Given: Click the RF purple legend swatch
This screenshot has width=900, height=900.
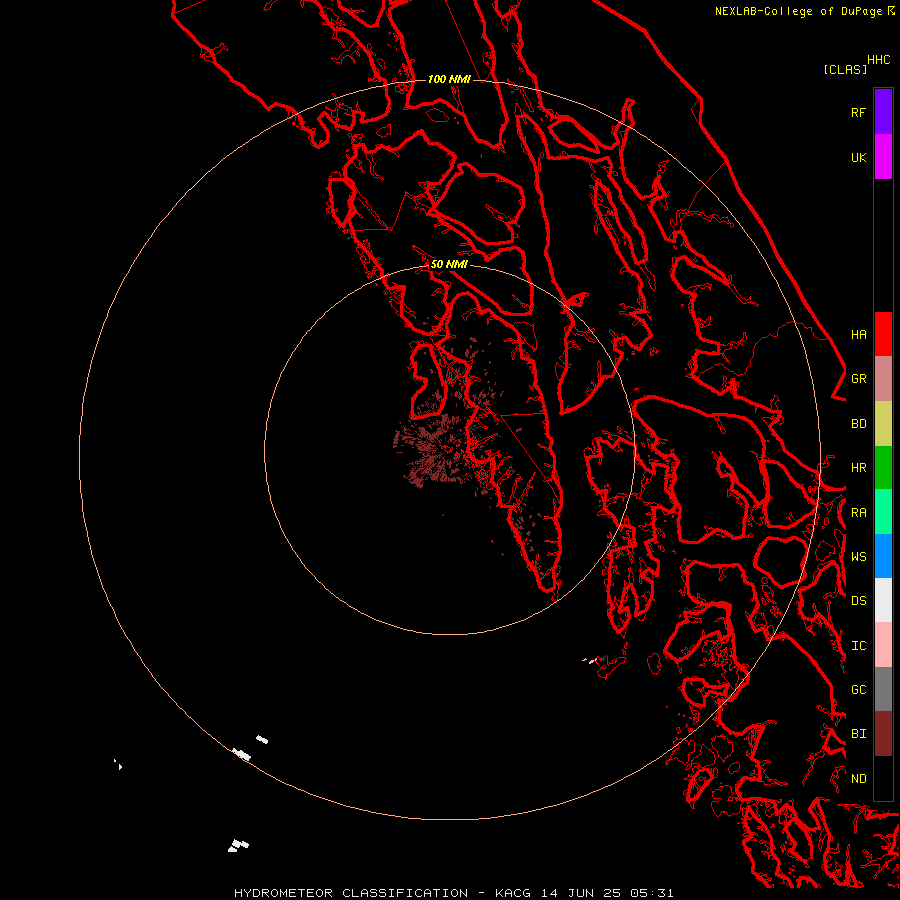Looking at the screenshot, I should point(883,112).
